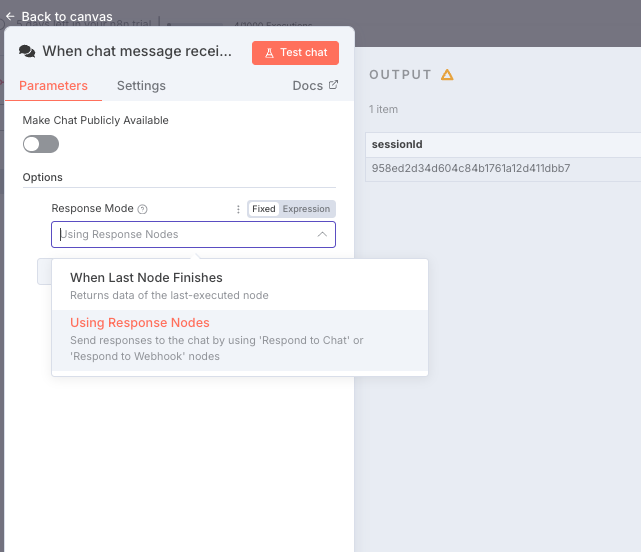This screenshot has width=641, height=552.
Task: Click the Response Mode help question icon
Action: pos(142,209)
